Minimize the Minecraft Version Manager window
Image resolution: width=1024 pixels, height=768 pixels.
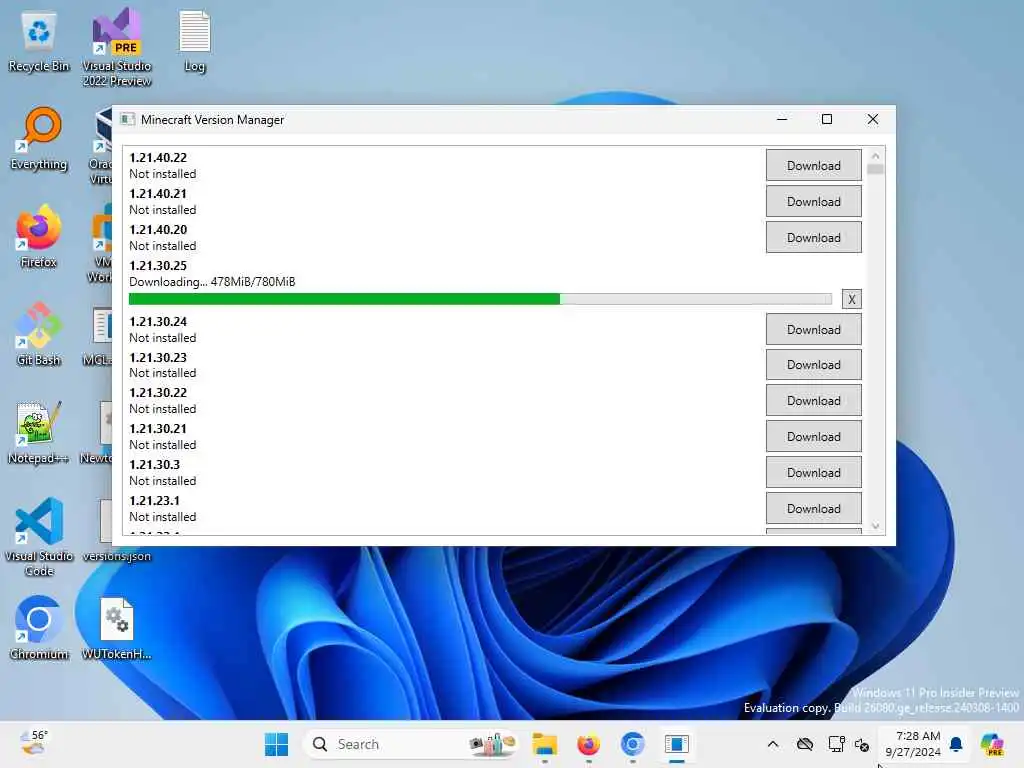[782, 120]
